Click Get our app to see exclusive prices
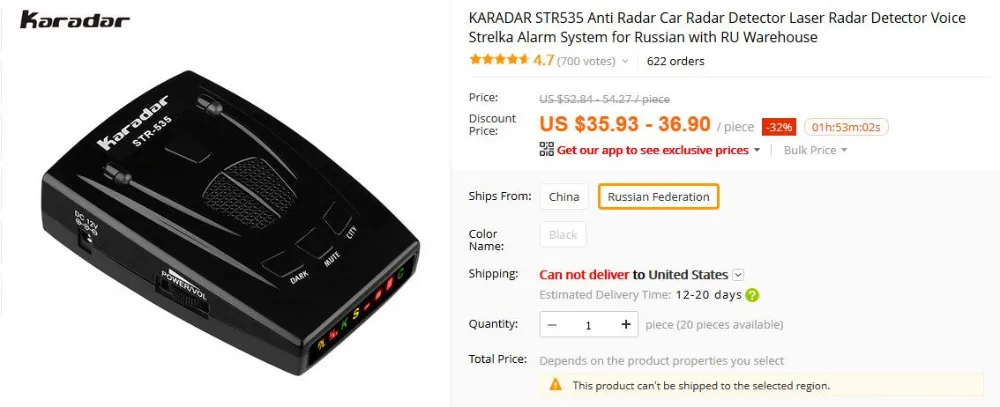 [x=652, y=150]
